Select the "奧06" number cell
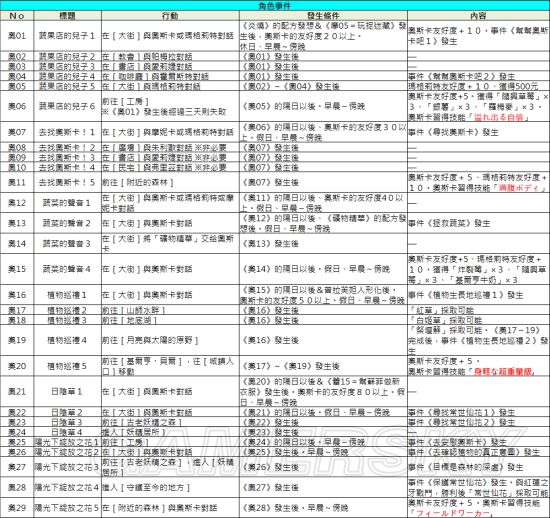Image resolution: width=550 pixels, height=518 pixels. (17, 106)
